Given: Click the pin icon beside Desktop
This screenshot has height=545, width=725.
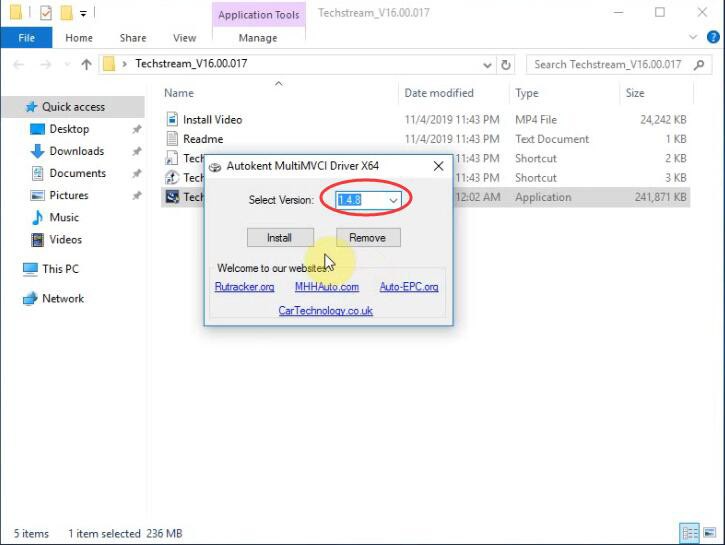Looking at the screenshot, I should [x=137, y=129].
